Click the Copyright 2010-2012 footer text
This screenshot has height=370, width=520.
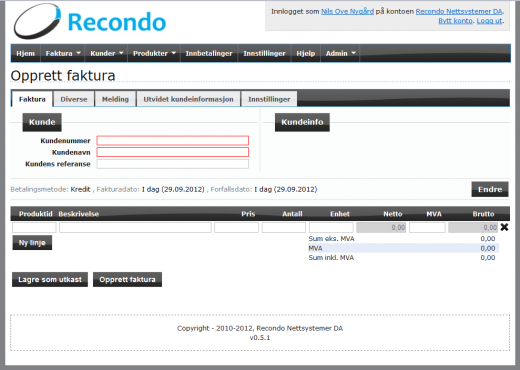pyautogui.click(x=260, y=328)
